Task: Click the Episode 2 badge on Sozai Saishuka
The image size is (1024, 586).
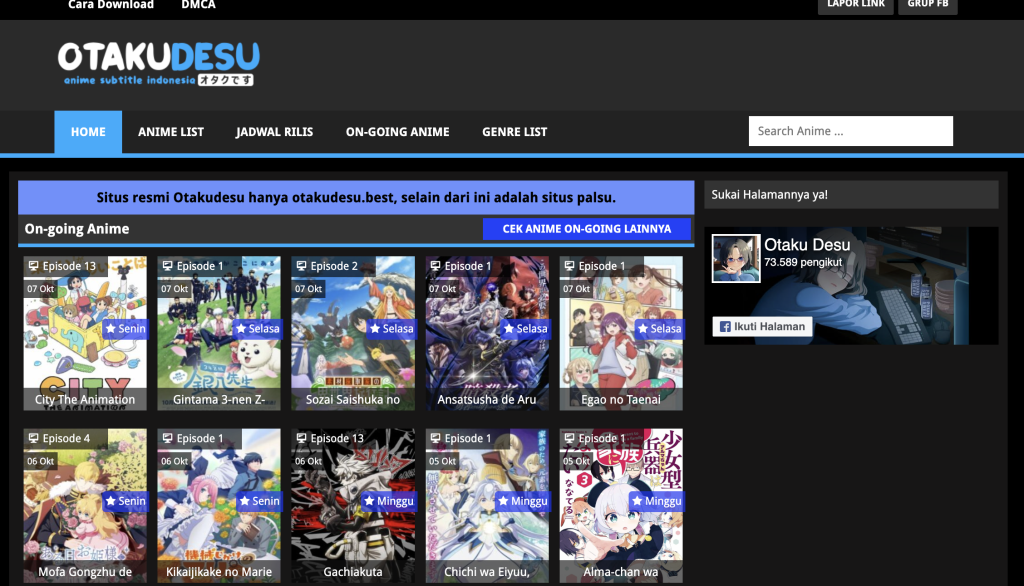Action: point(326,266)
